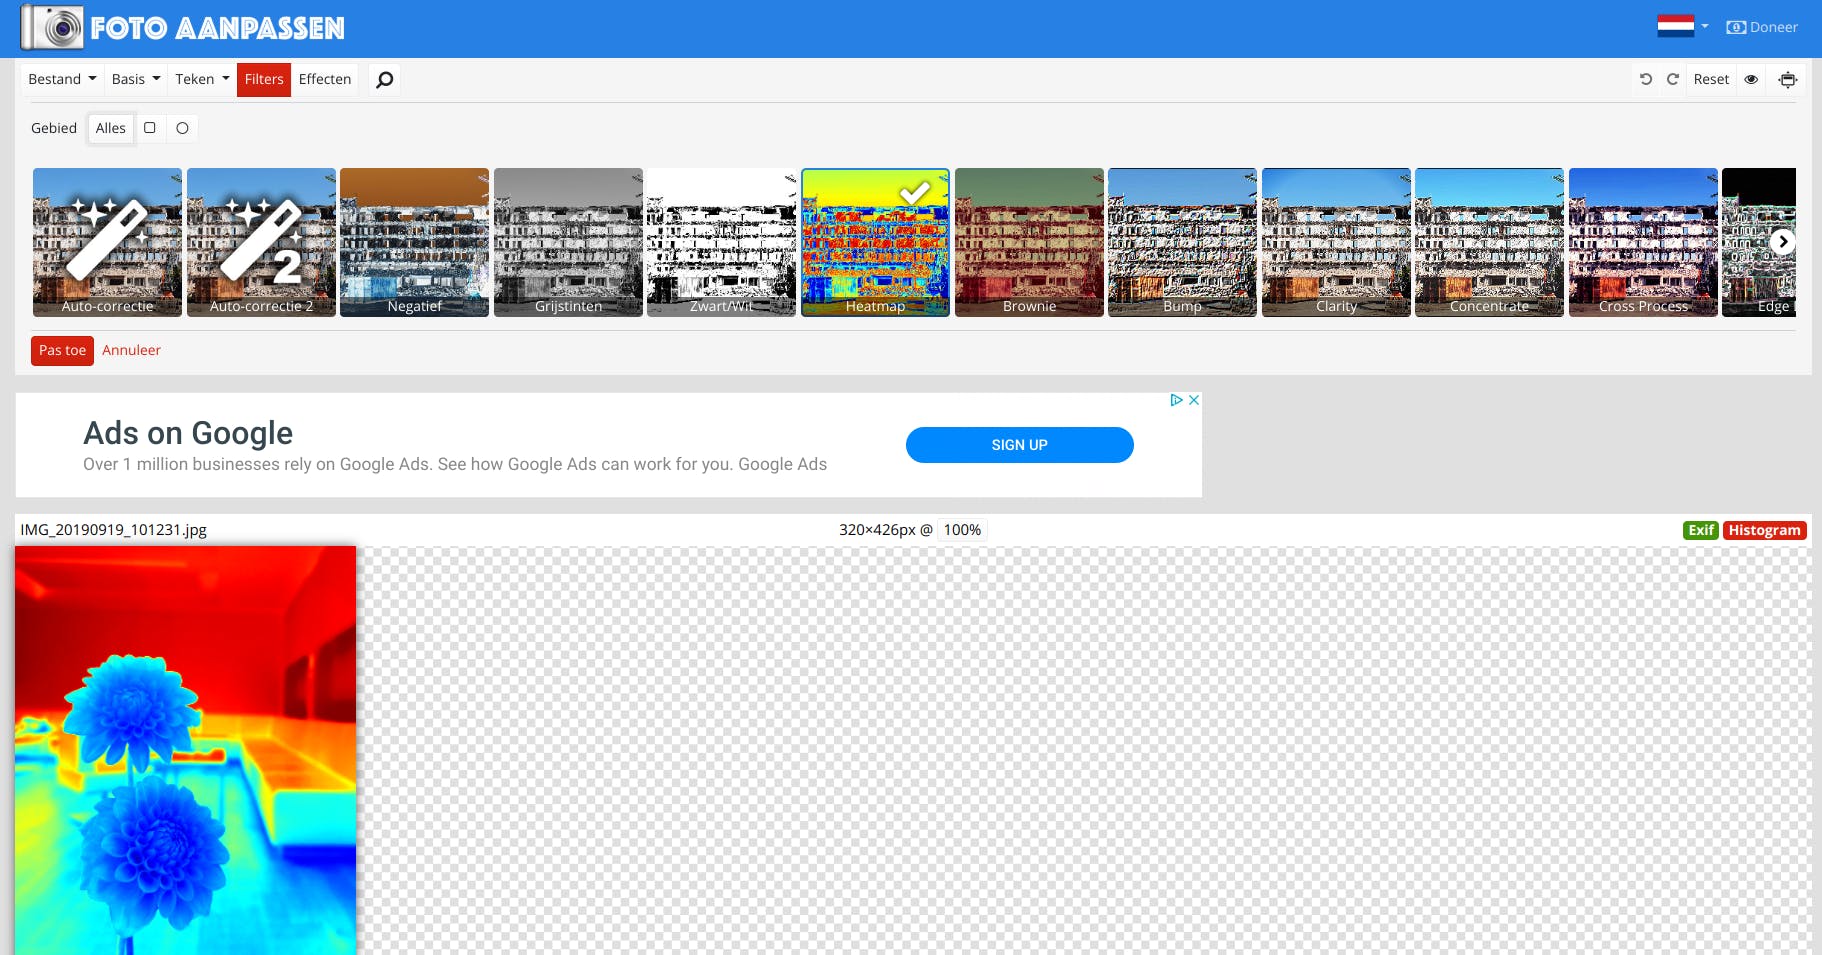The height and width of the screenshot is (955, 1822).
Task: Click the Ads on Google headline
Action: [x=188, y=433]
